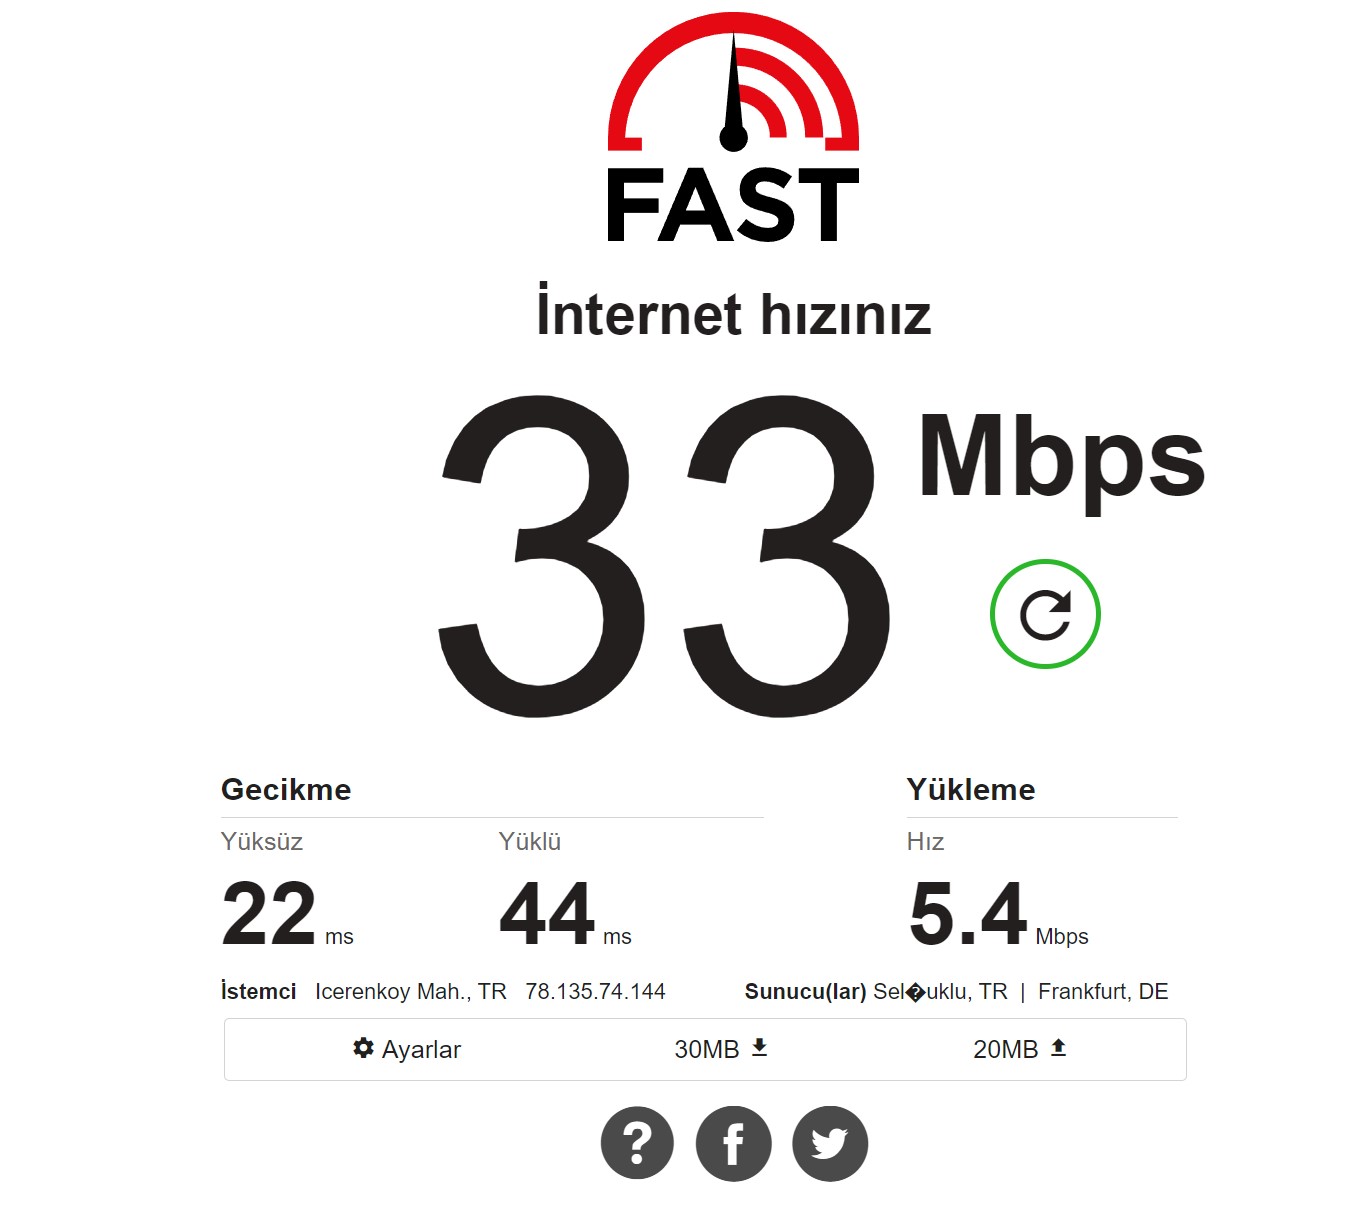Click the Mbps unit label next to speed
Screen dimensions: 1362x1215
(x=1062, y=459)
